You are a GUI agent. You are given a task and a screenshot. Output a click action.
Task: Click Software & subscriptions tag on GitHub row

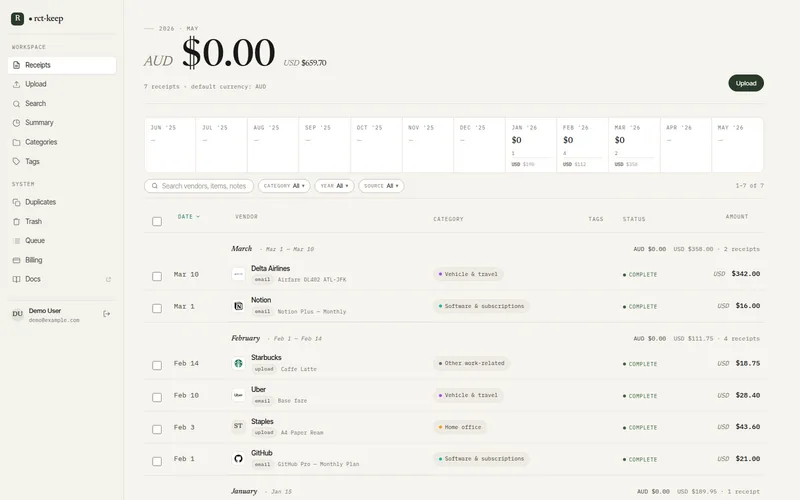point(482,459)
